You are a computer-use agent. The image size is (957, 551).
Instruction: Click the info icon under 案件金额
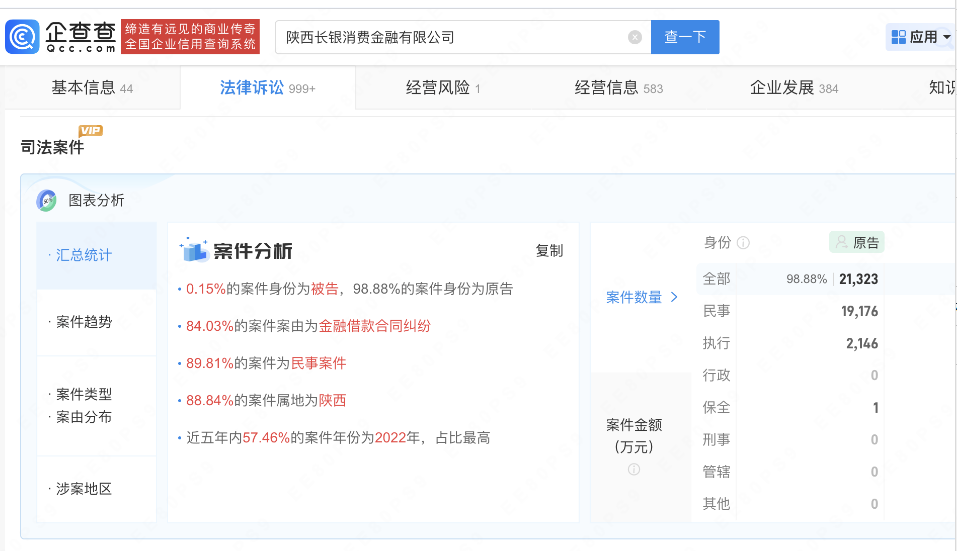(634, 470)
